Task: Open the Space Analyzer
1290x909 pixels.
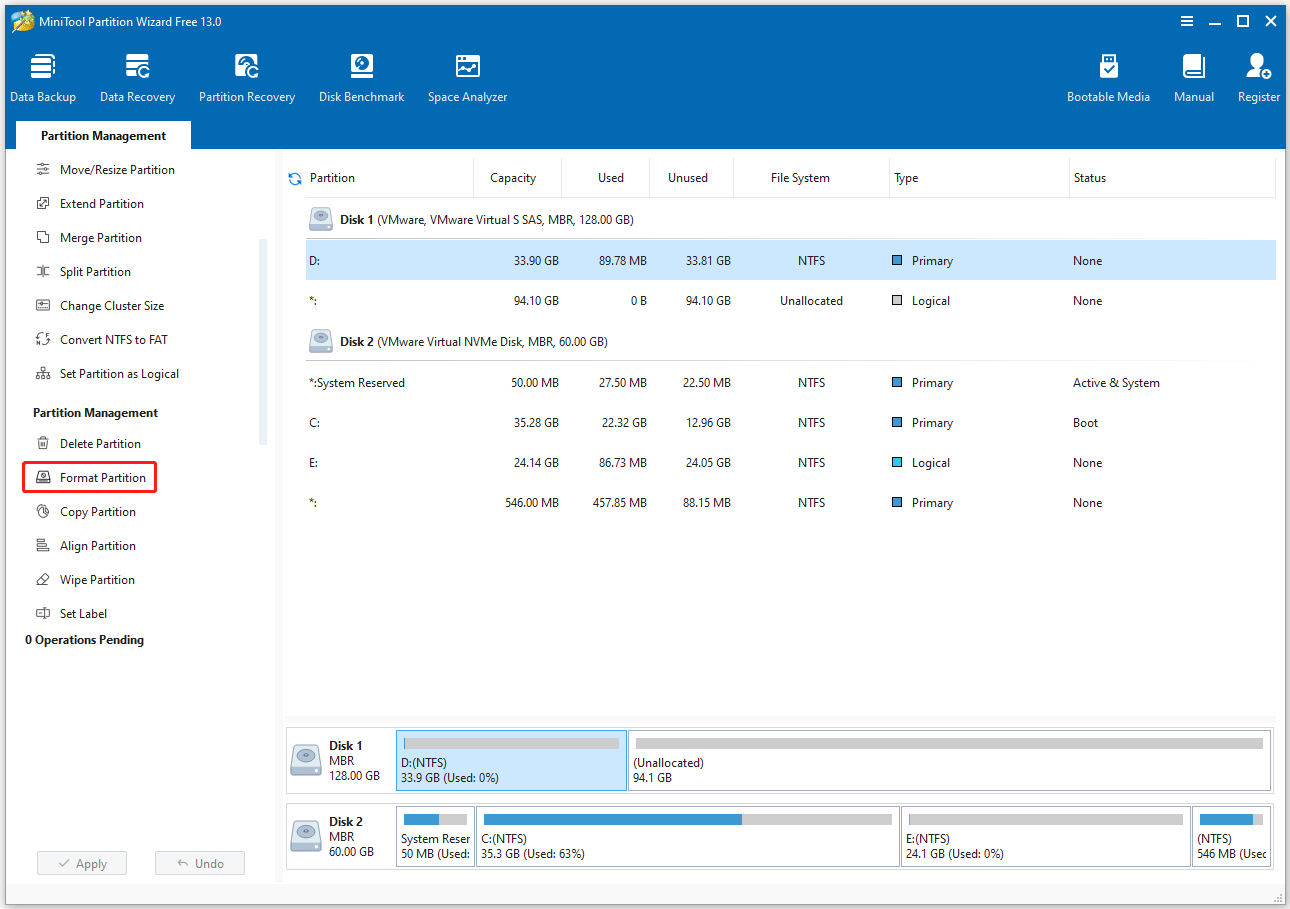Action: click(x=467, y=77)
